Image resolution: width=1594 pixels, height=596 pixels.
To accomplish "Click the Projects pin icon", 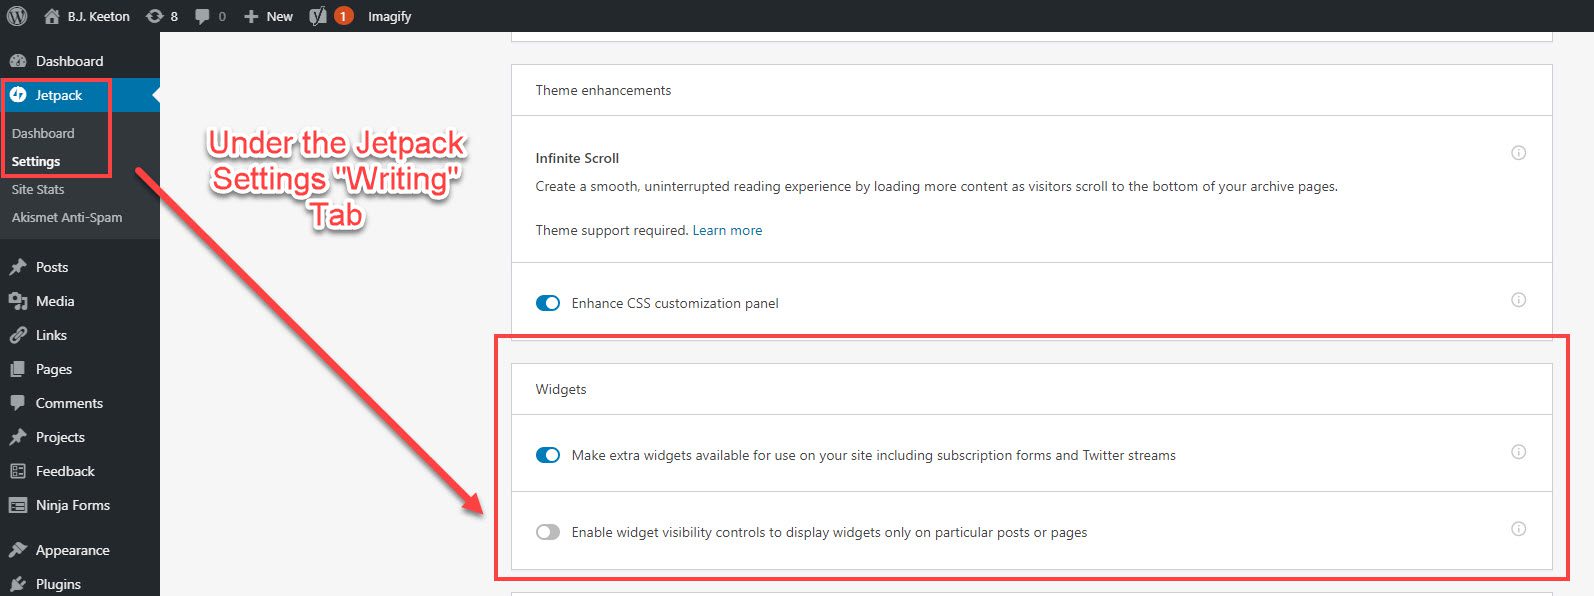I will point(18,437).
